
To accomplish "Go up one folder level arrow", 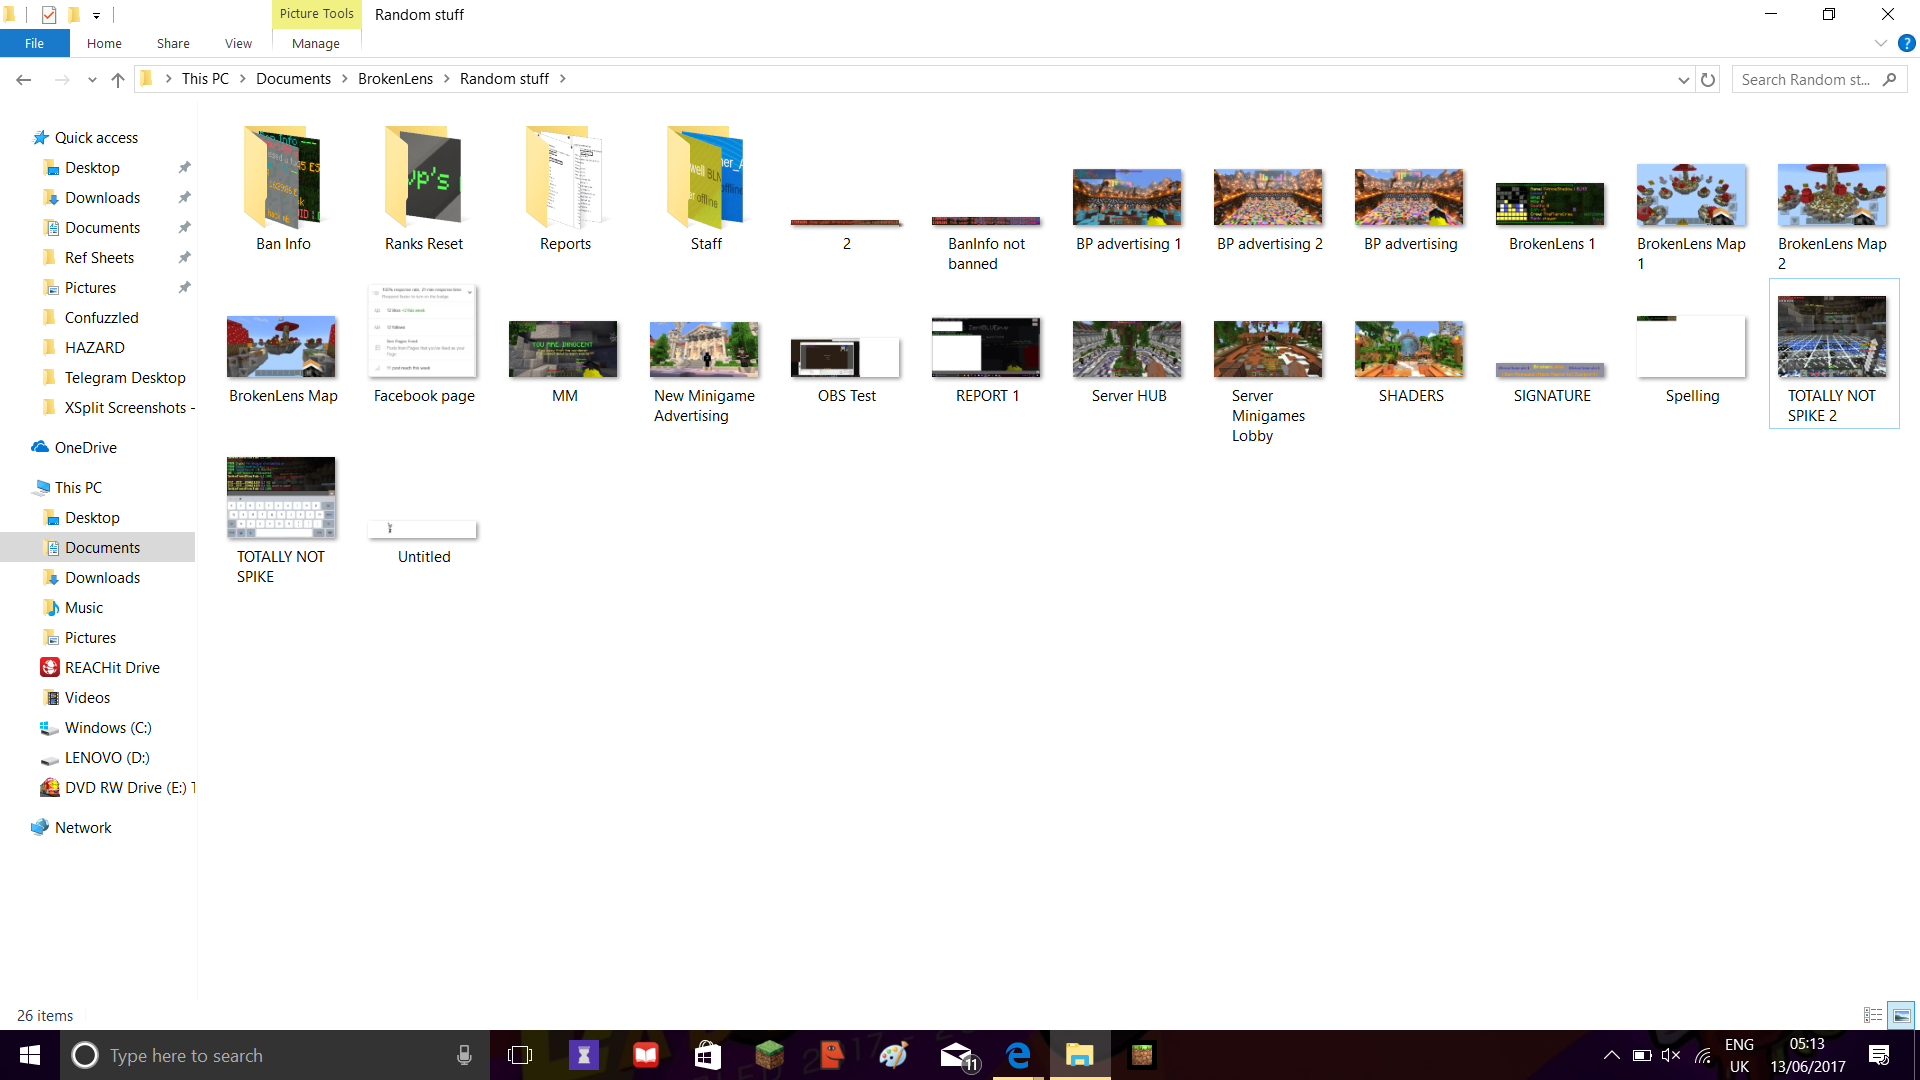I will [118, 79].
